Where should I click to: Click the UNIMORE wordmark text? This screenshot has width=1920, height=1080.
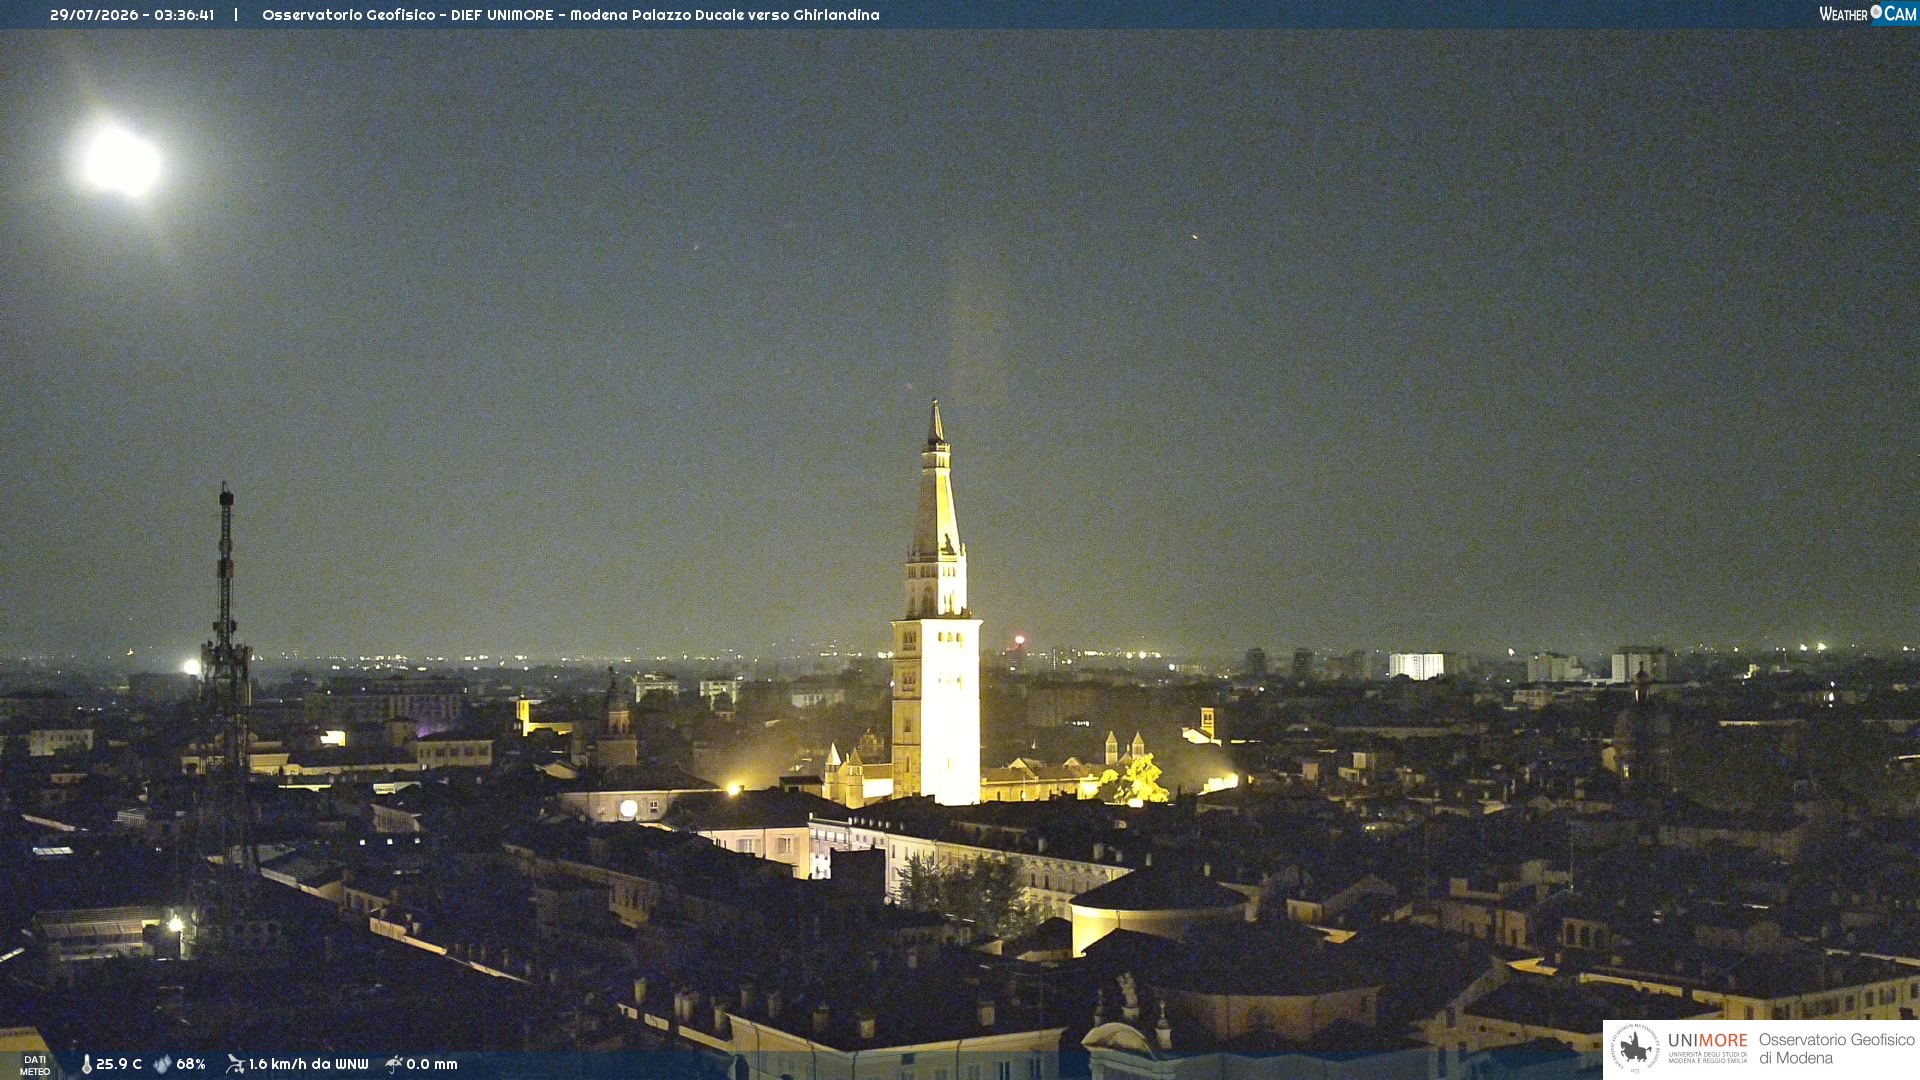pos(1707,1041)
